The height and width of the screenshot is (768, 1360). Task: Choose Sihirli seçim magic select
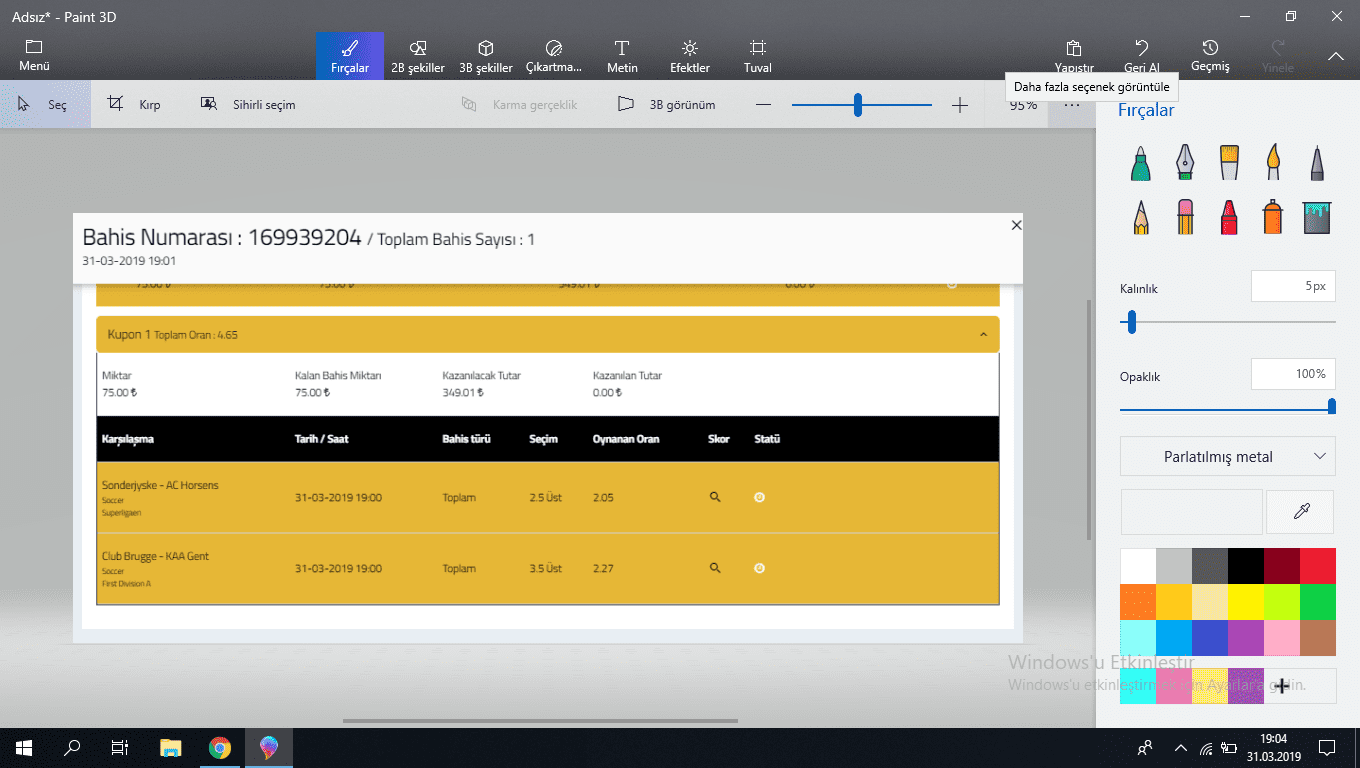(248, 104)
